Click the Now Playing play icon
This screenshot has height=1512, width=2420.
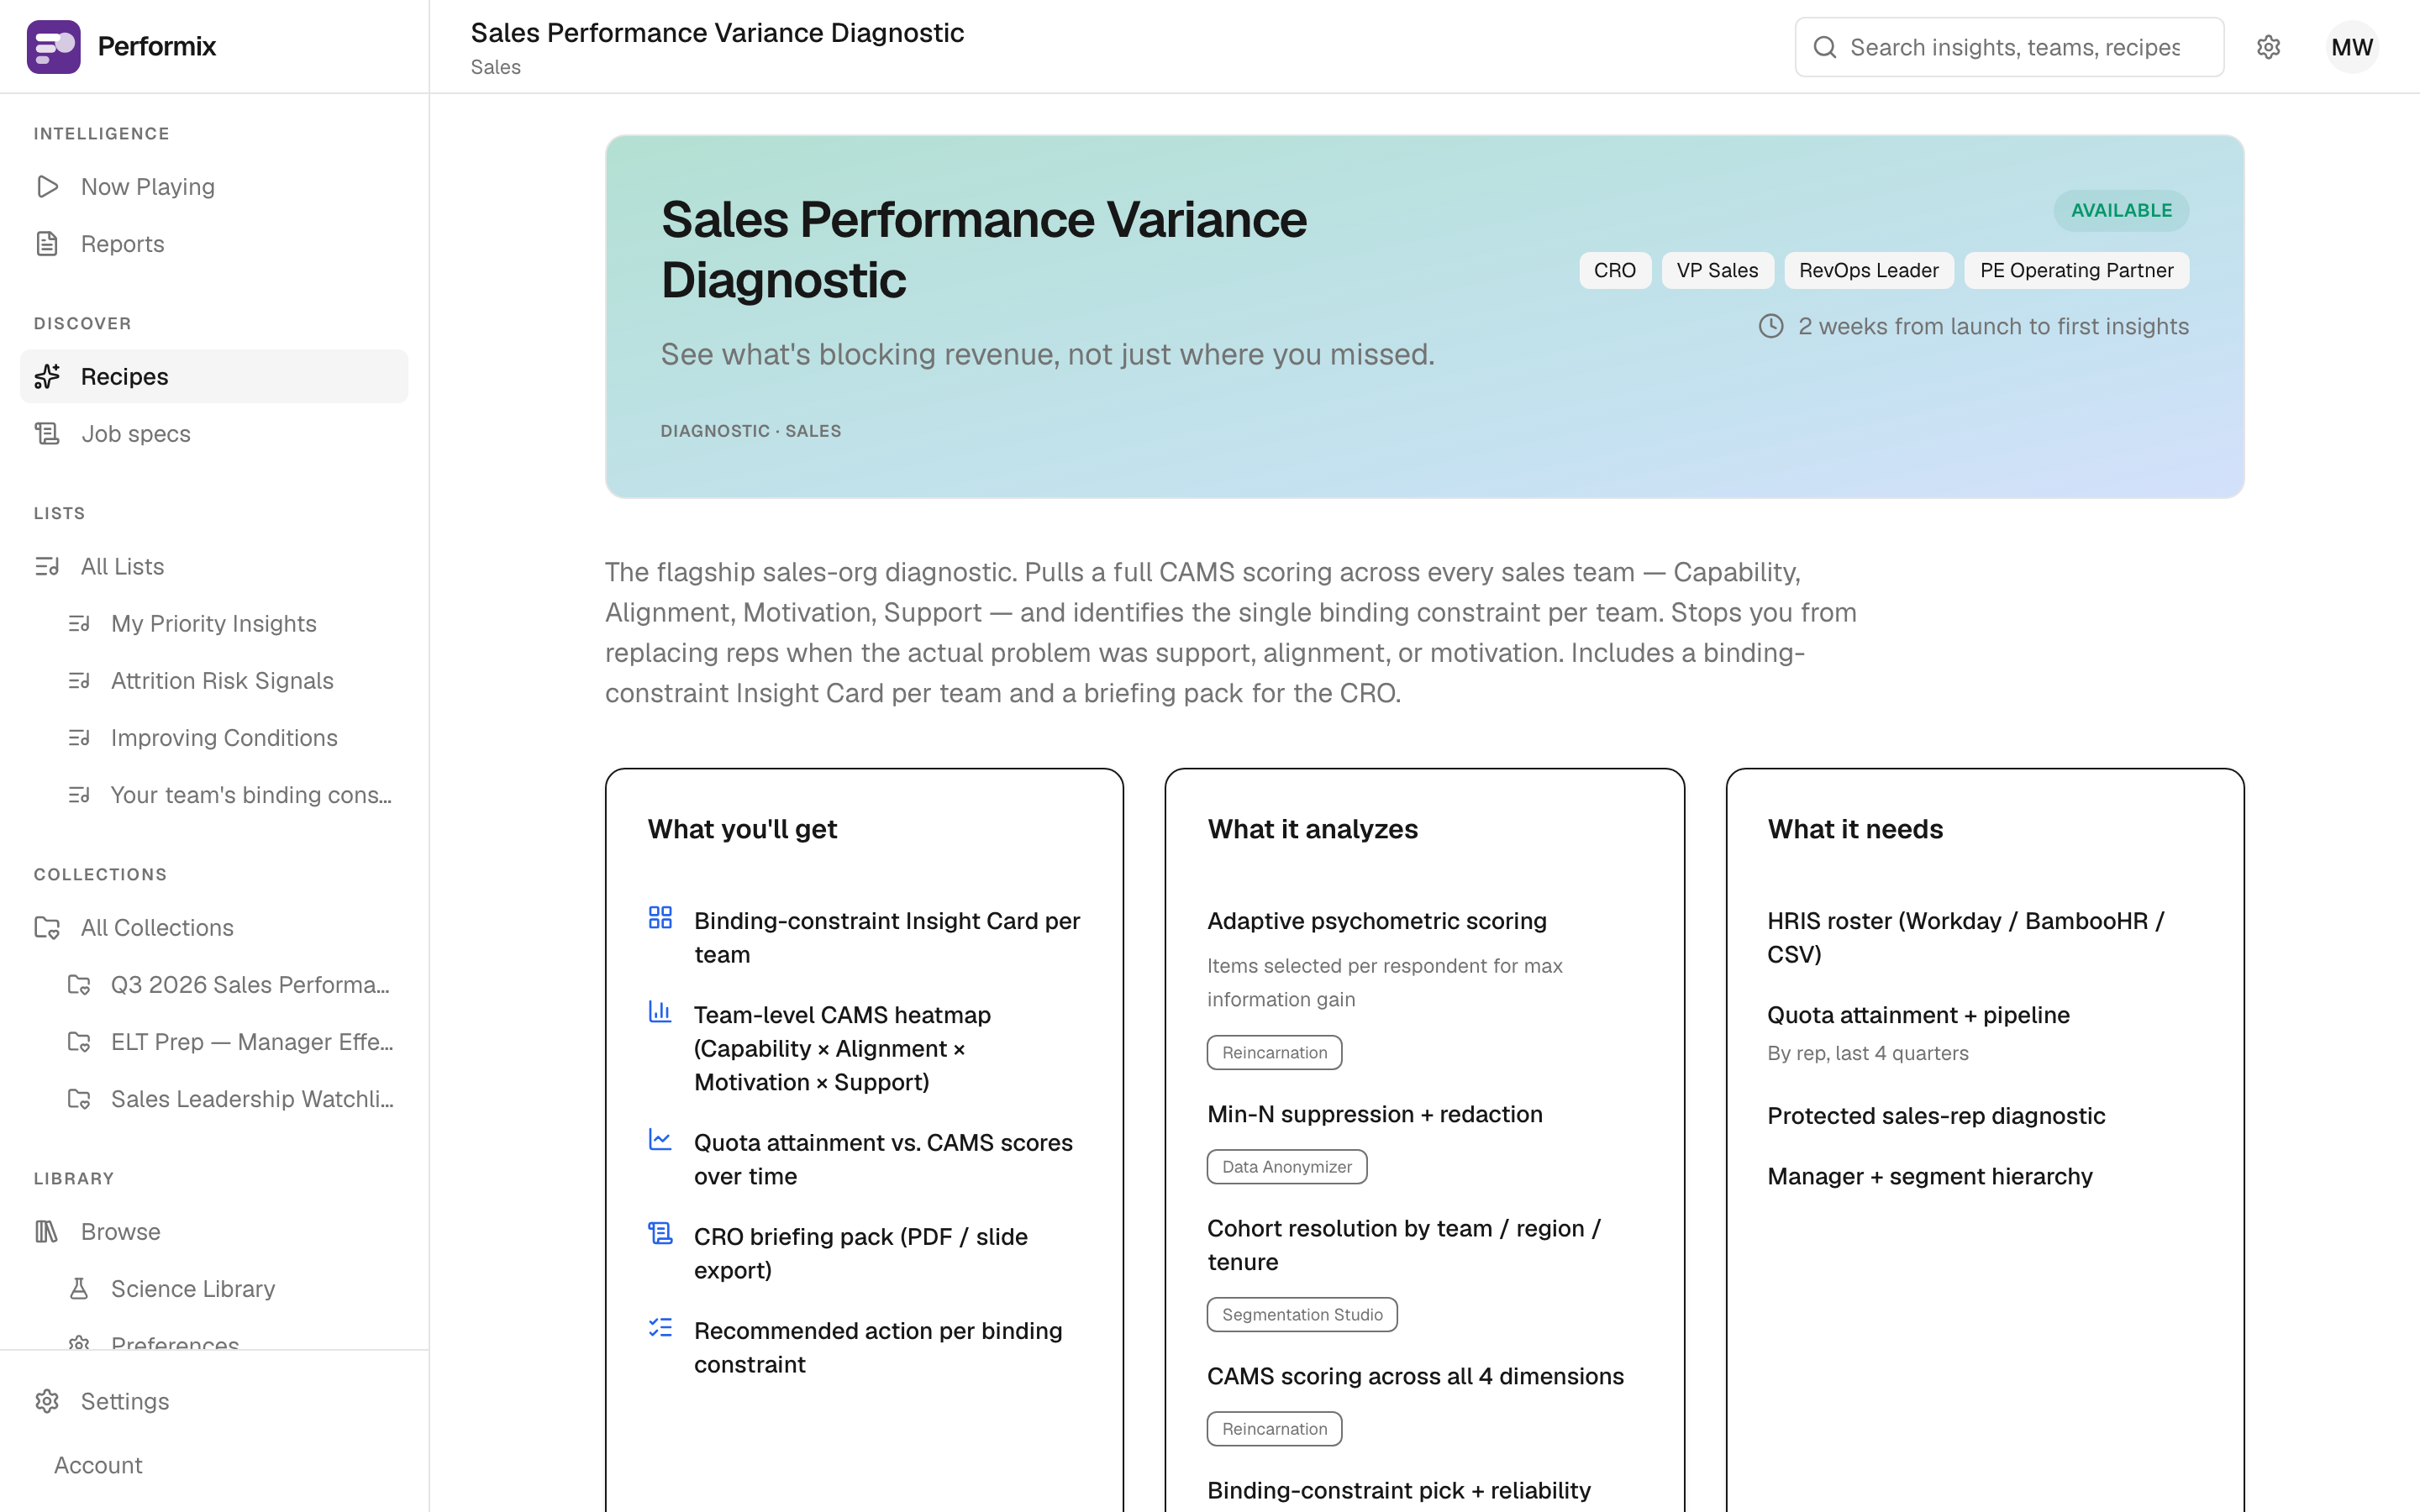point(47,187)
